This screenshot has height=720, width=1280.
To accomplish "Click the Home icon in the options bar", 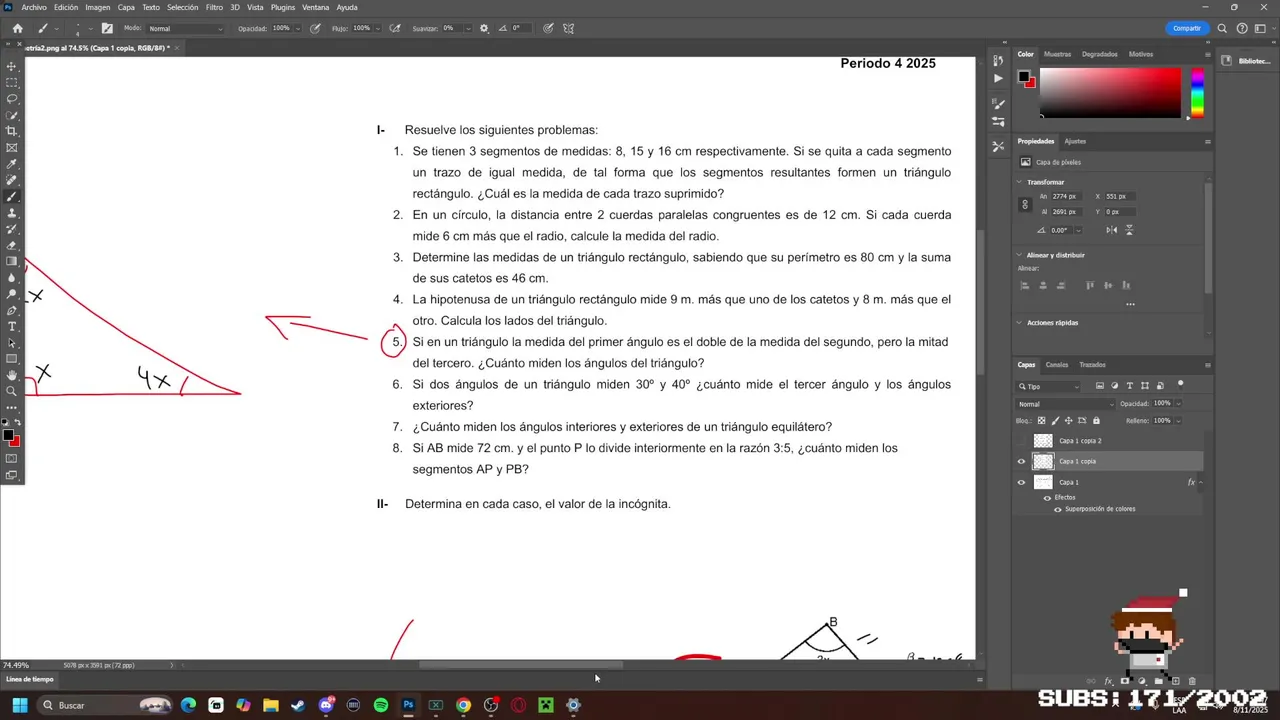I will tap(17, 28).
